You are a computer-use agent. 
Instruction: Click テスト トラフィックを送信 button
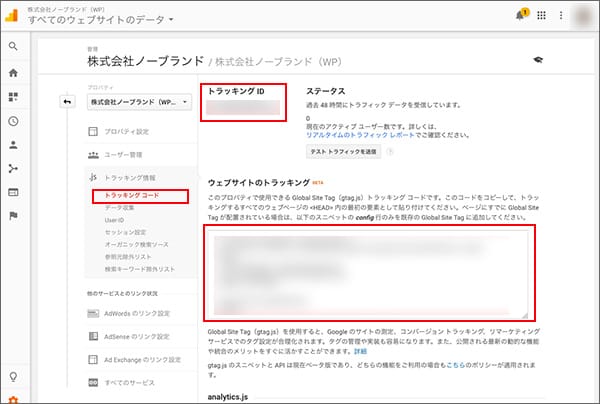tap(343, 152)
